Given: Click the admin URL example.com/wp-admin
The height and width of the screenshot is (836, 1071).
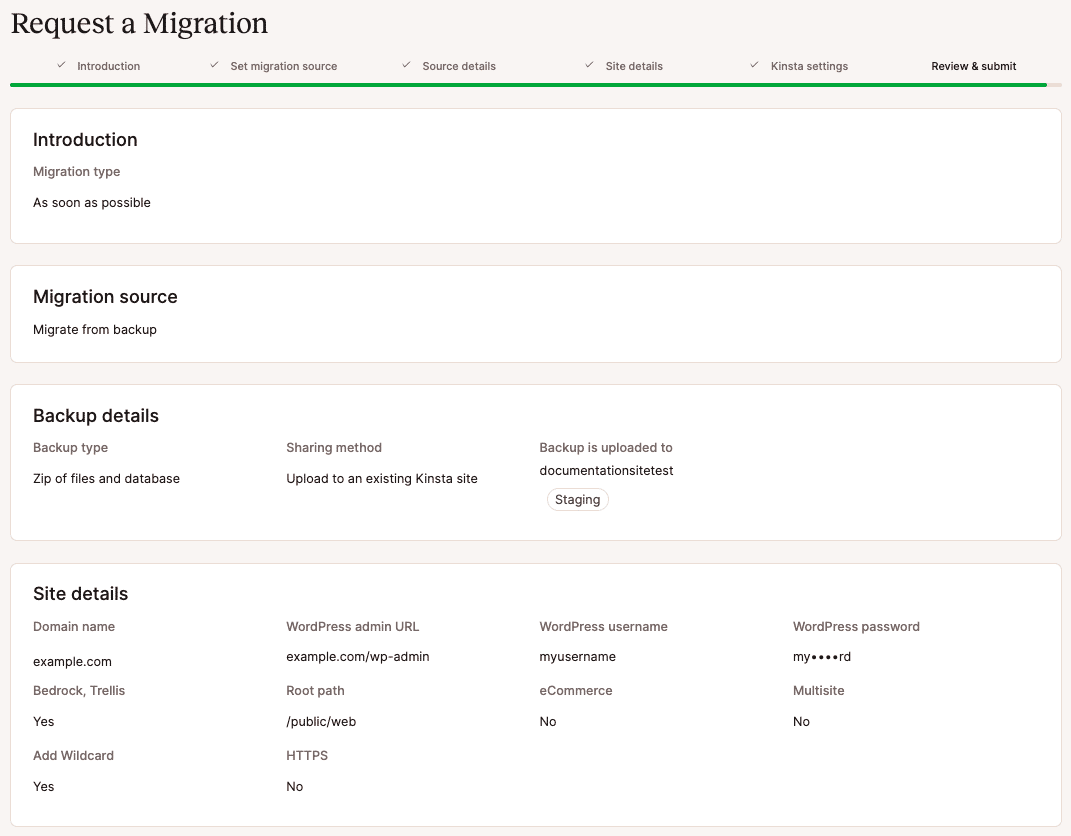Looking at the screenshot, I should click(x=358, y=656).
